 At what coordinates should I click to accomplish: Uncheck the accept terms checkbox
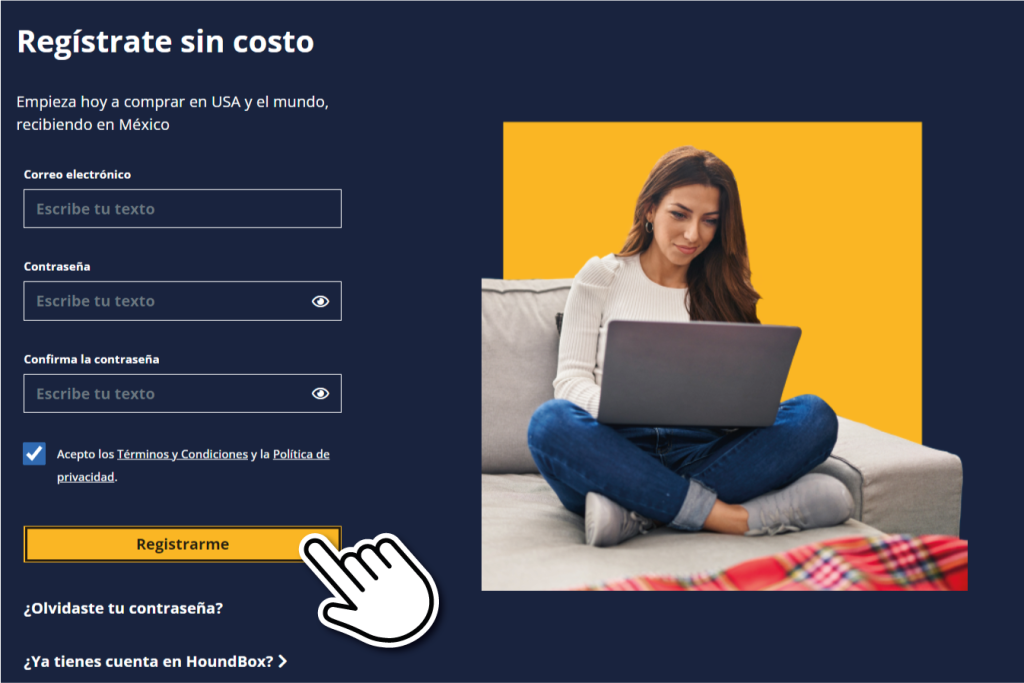click(x=34, y=453)
